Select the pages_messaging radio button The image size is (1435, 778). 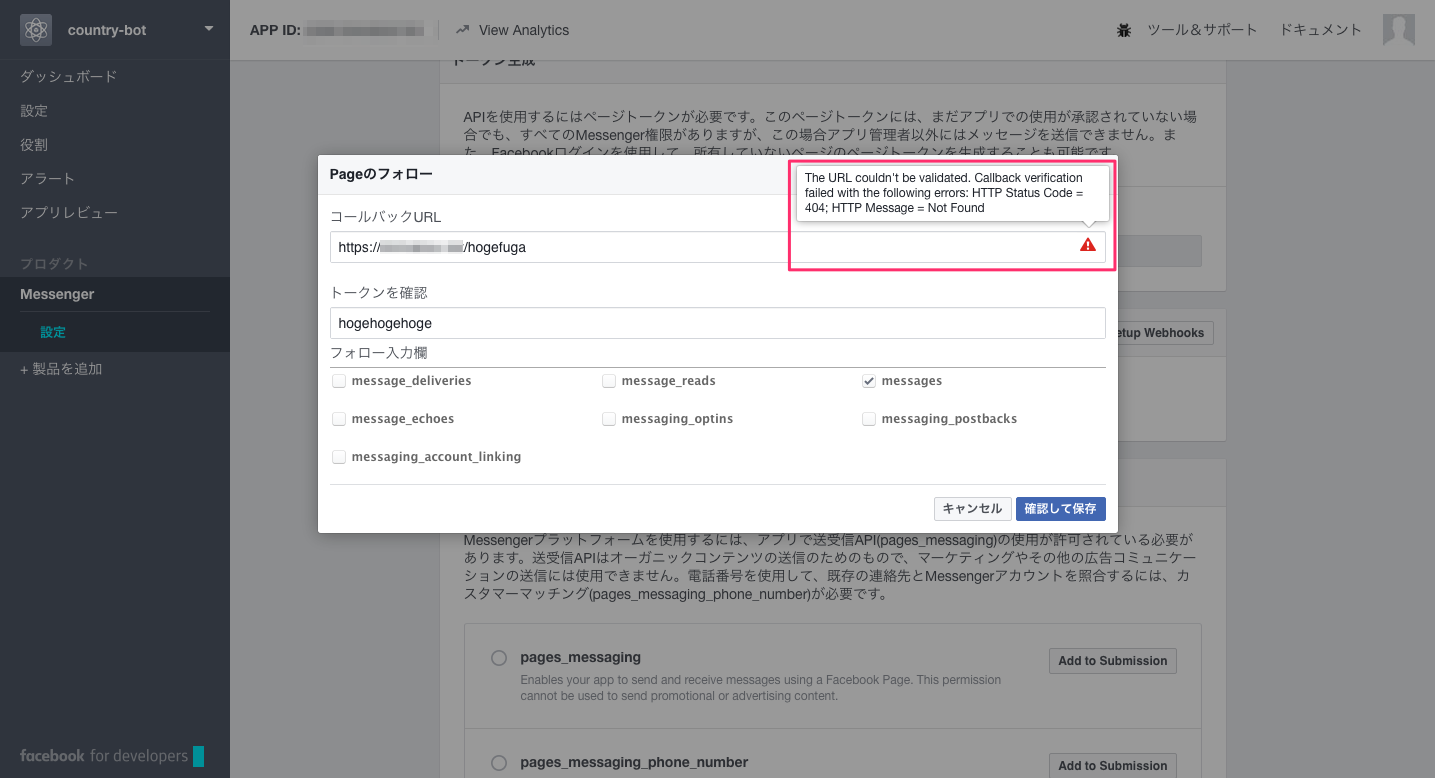coord(499,658)
